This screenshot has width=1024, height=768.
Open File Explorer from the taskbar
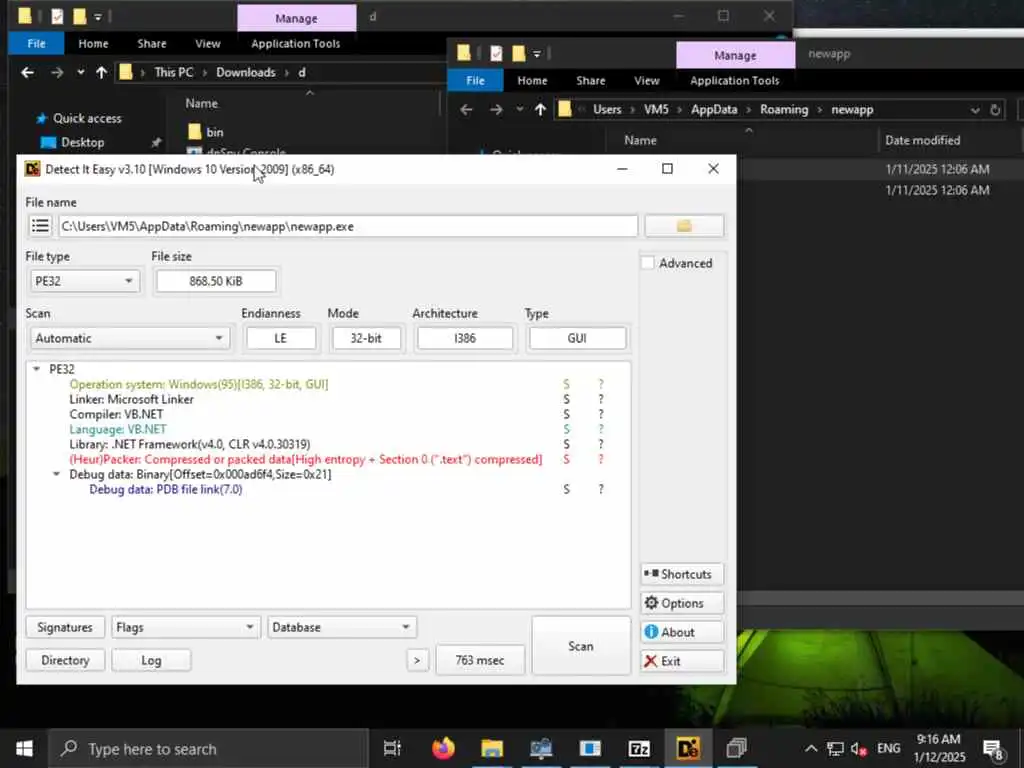click(x=492, y=748)
